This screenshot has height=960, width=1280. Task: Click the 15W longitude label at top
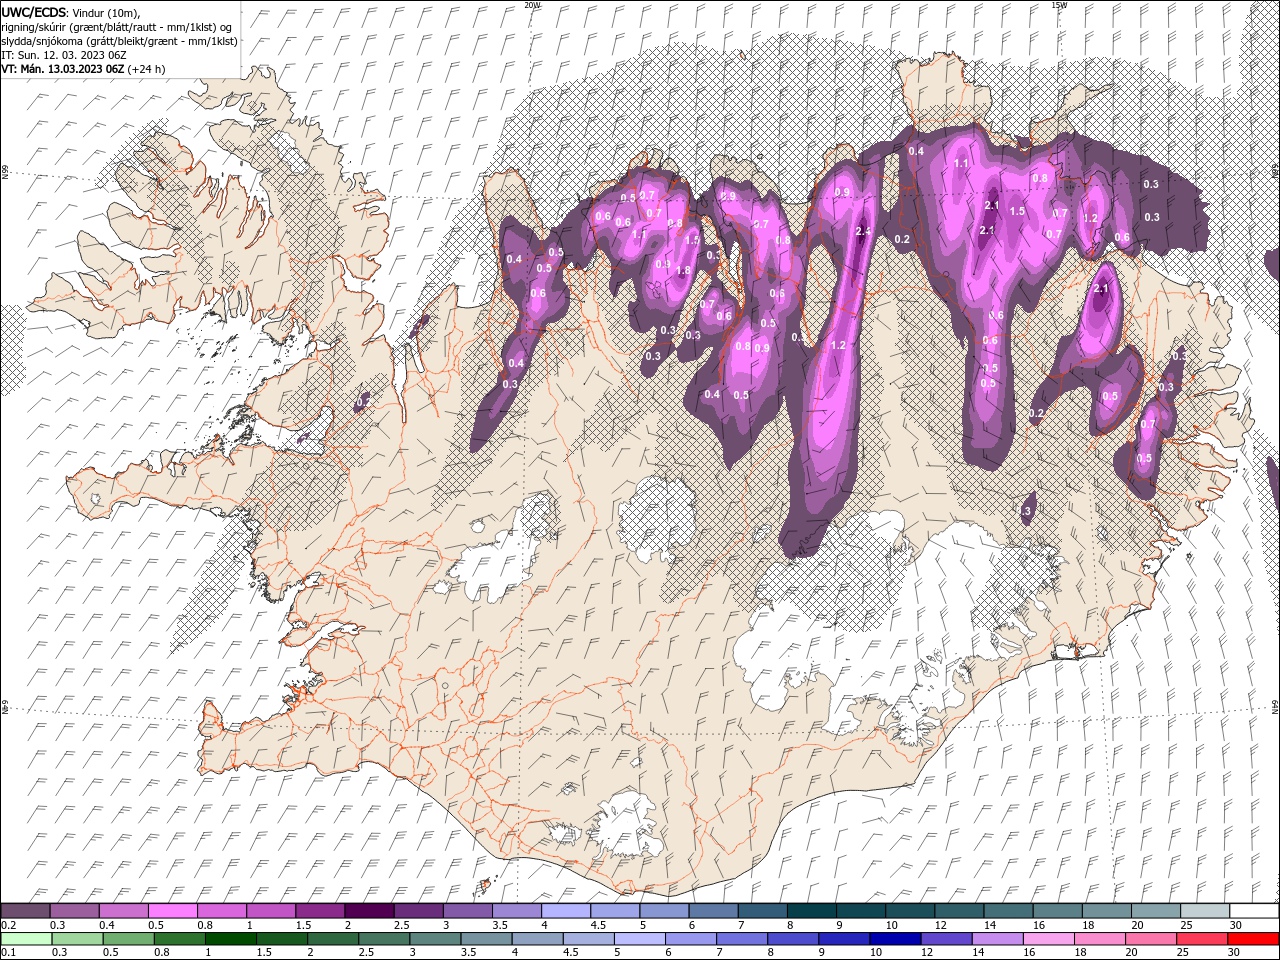pyautogui.click(x=1058, y=5)
